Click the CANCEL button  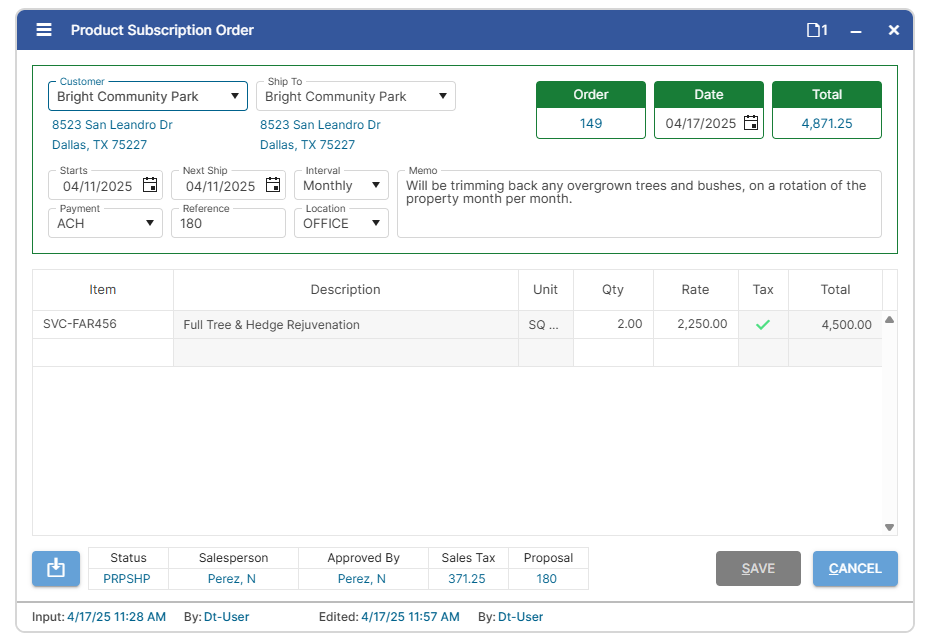[855, 568]
